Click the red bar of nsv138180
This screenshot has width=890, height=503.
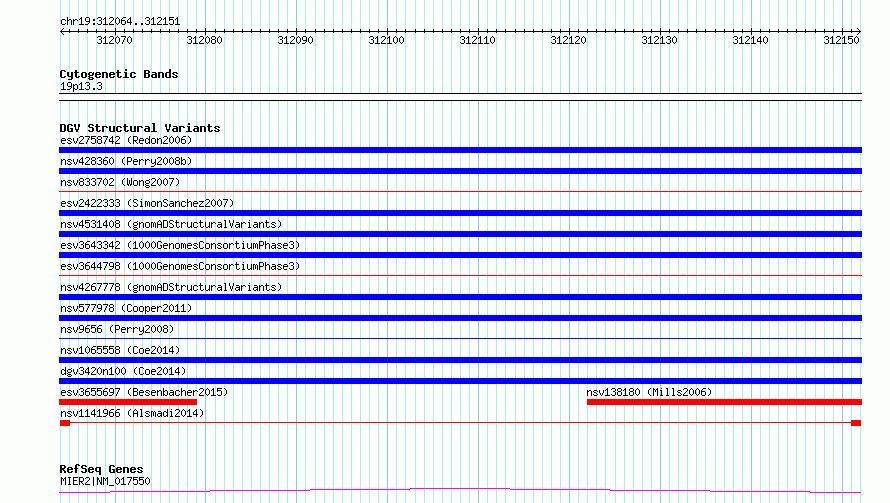coord(724,402)
